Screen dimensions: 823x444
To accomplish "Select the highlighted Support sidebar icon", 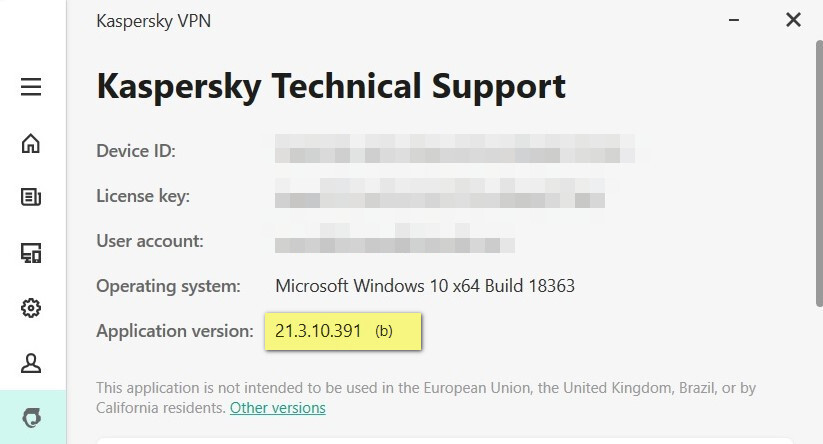I will click(31, 417).
